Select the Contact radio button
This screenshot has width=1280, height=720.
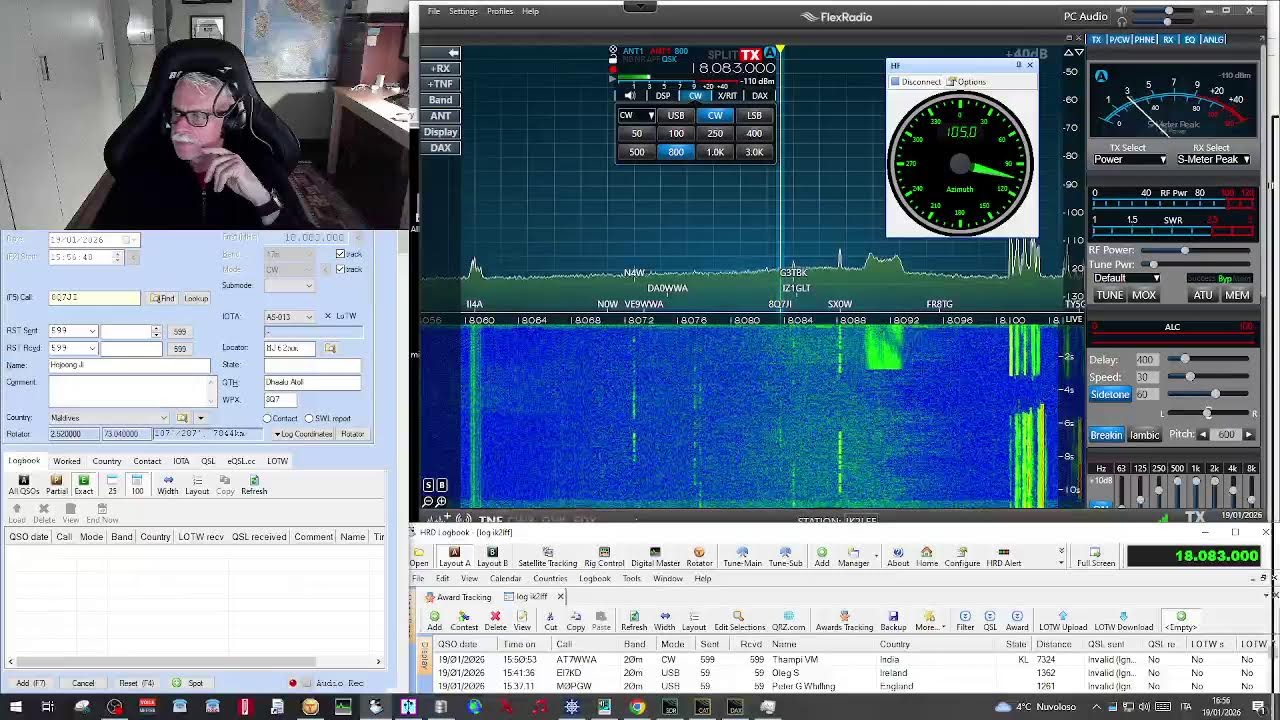click(268, 418)
